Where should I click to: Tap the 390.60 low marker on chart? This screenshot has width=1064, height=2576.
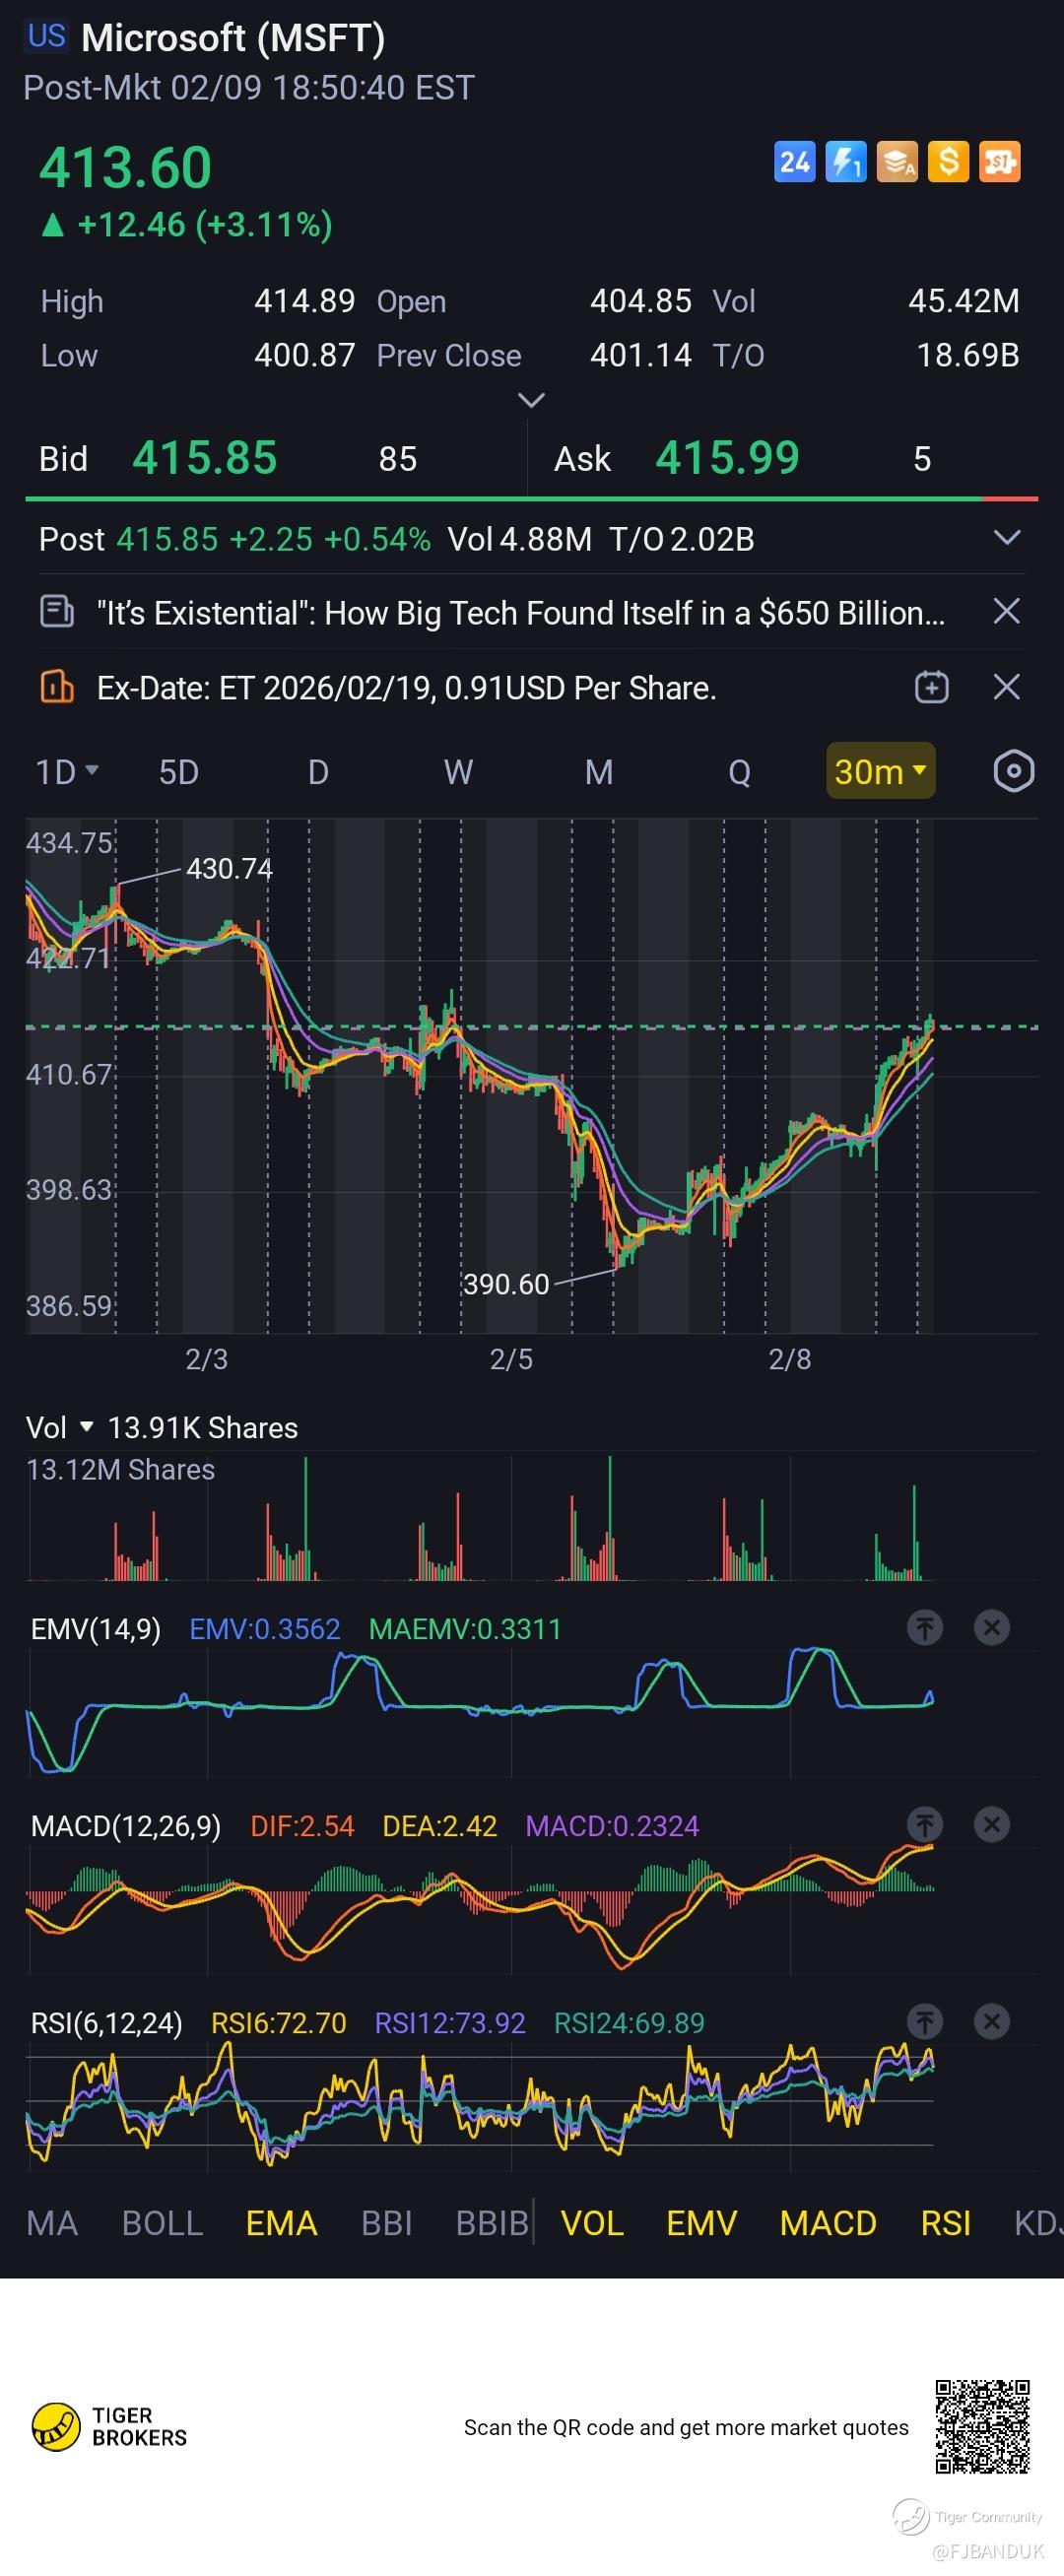tap(506, 1284)
